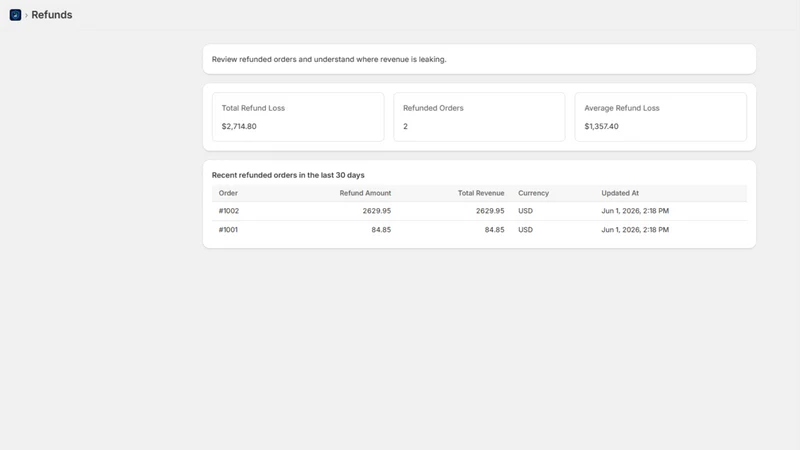Click the Total Revenue column header
The image size is (800, 450).
pos(481,193)
